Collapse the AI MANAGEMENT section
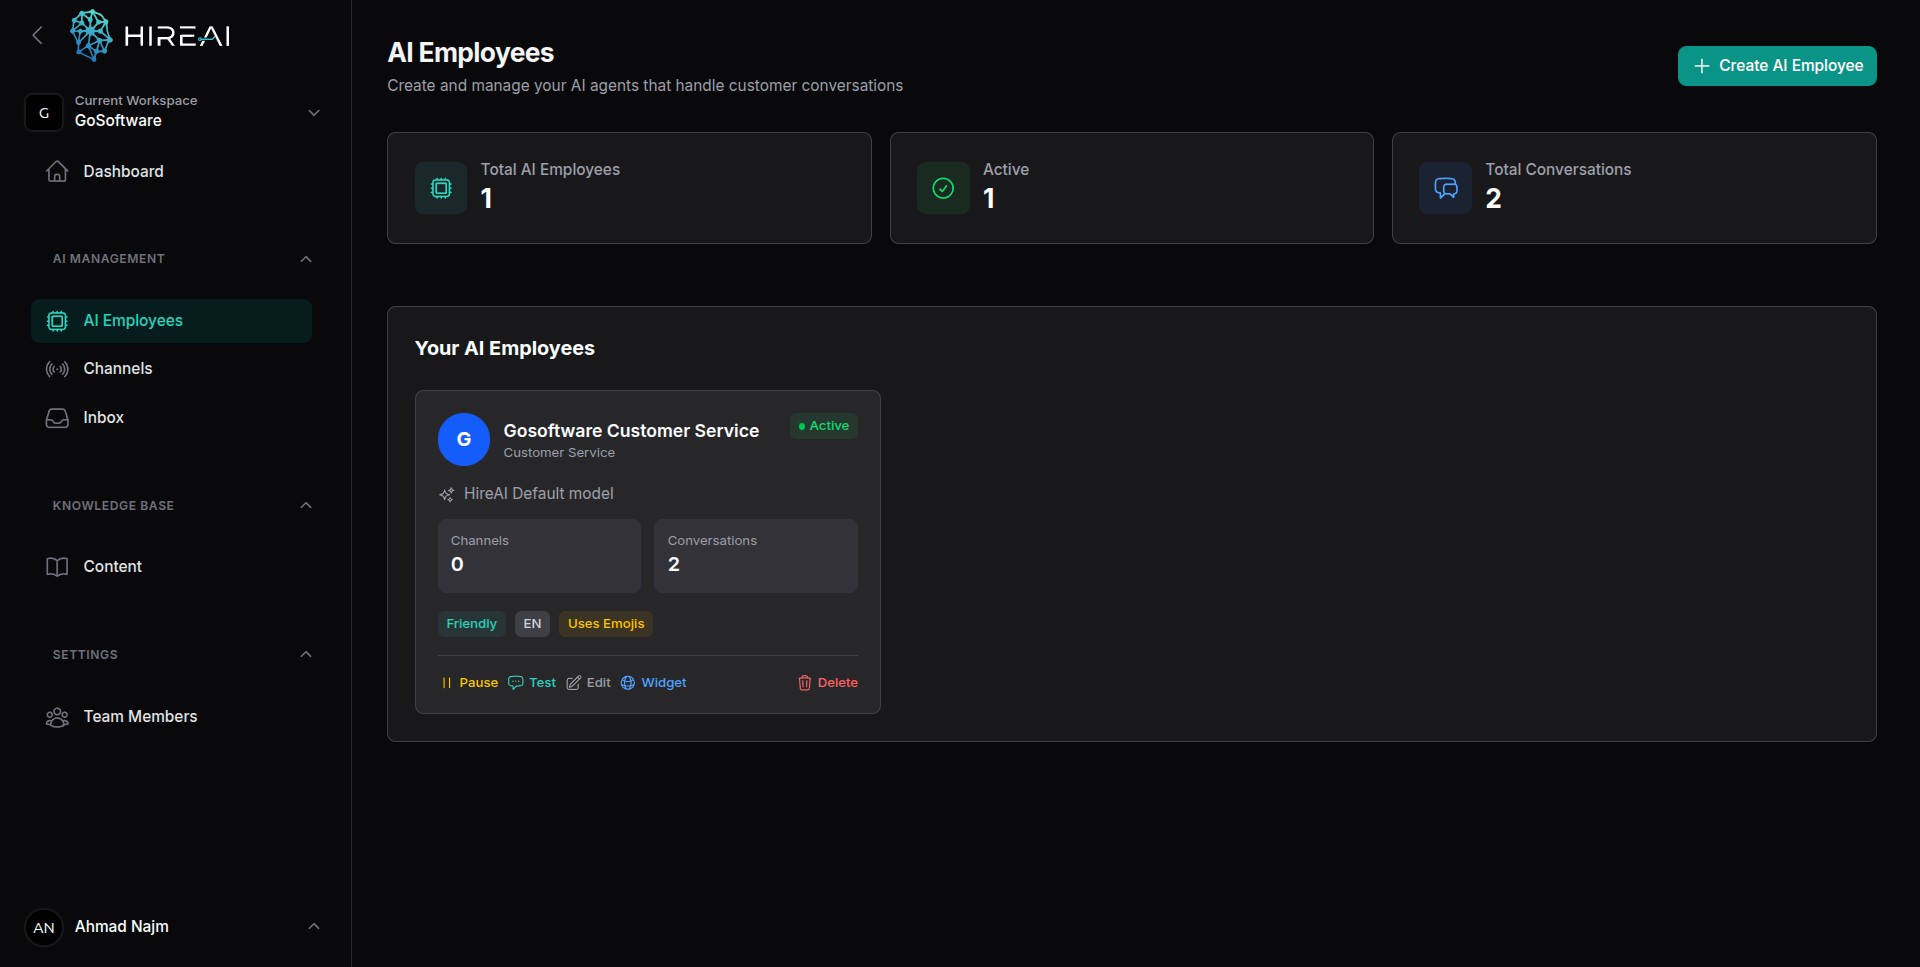The image size is (1920, 967). 306,259
